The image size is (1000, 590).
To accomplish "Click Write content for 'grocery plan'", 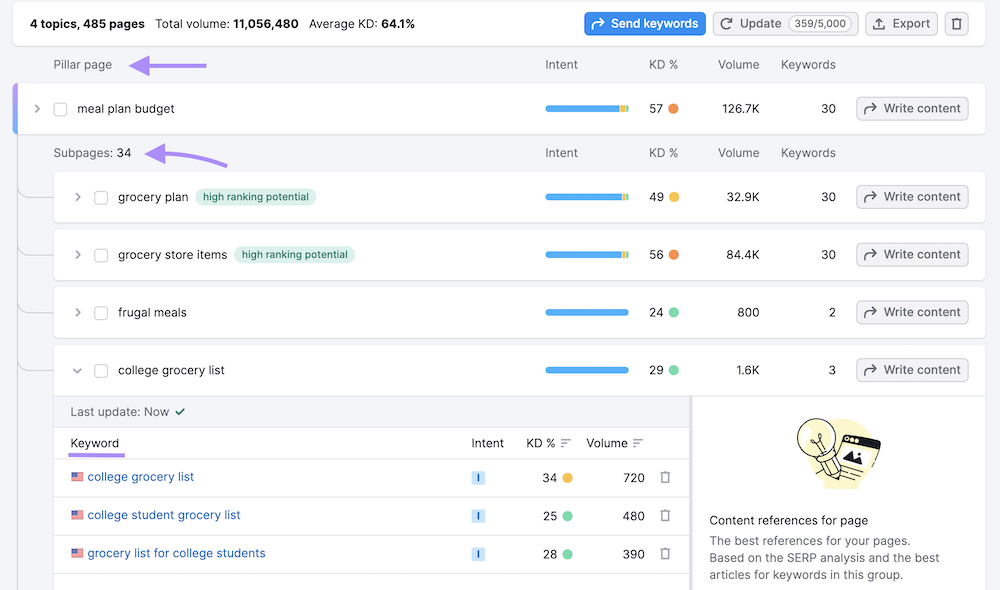I will (911, 197).
